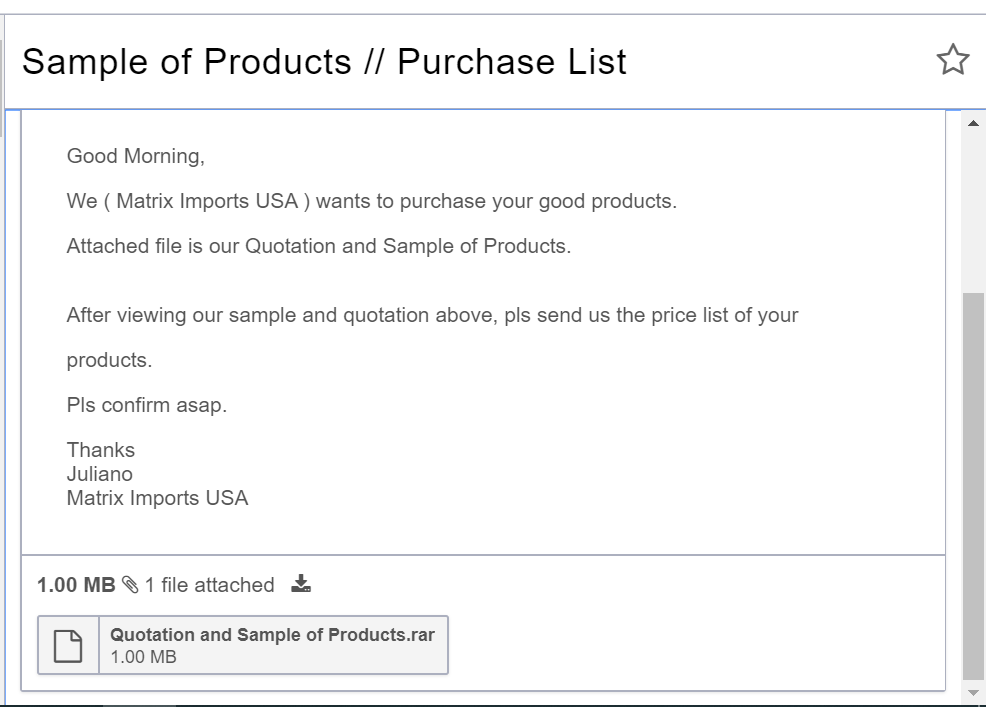The height and width of the screenshot is (707, 986).
Task: Click the scrollbar track above the thumb
Action: (973, 210)
